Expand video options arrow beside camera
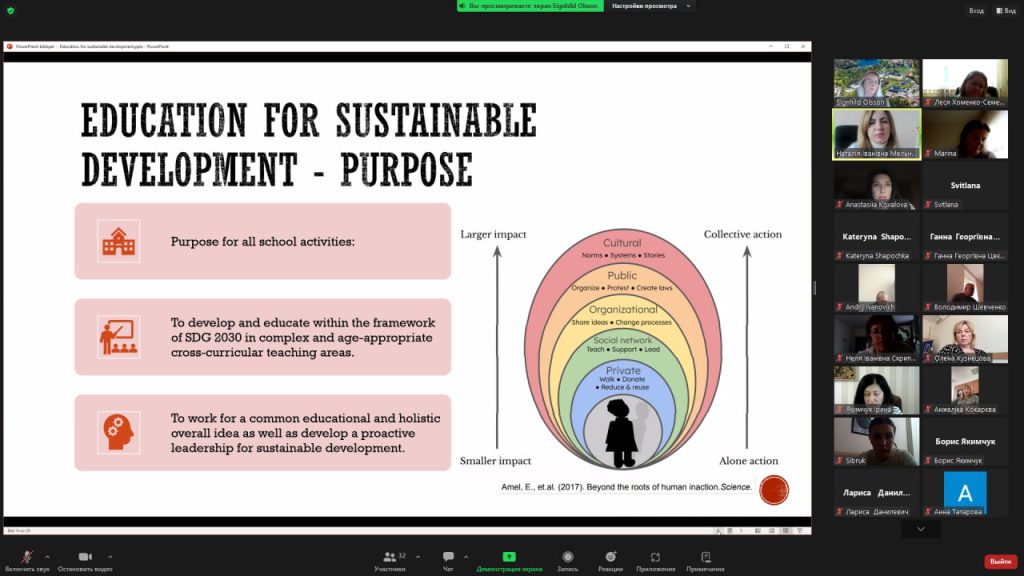The width and height of the screenshot is (1024, 576). tap(110, 556)
